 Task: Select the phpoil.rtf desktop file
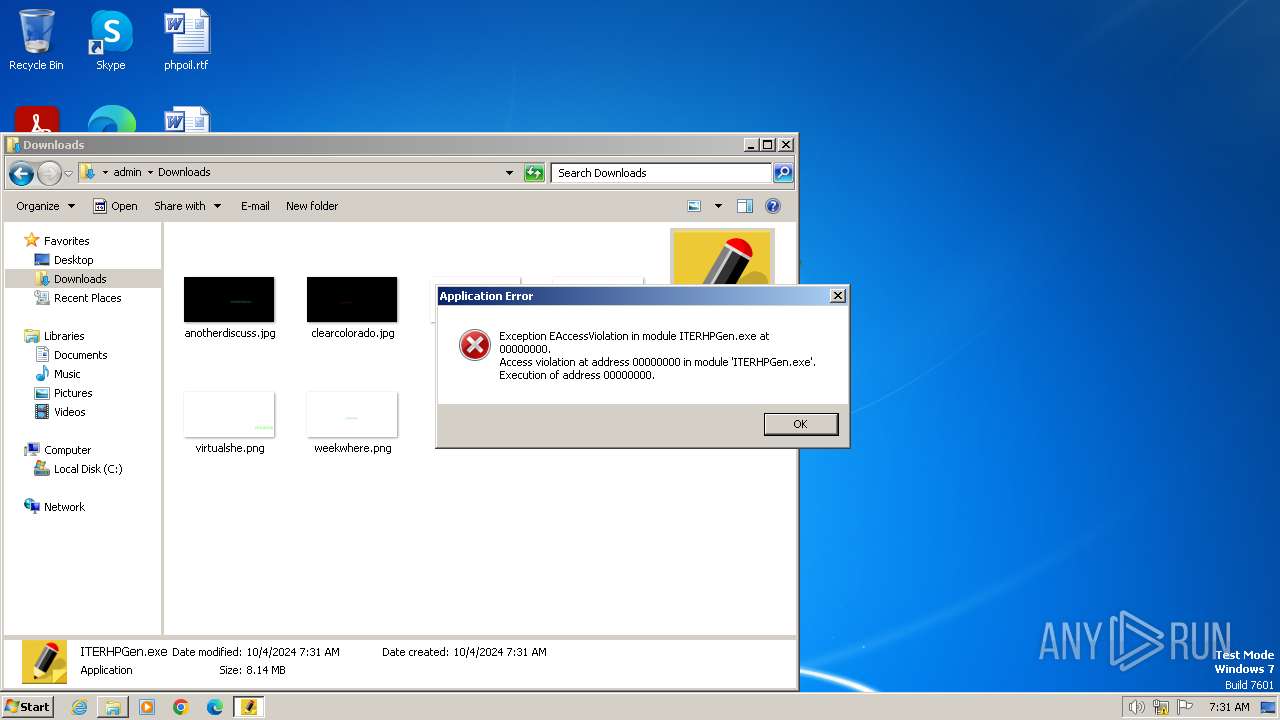[x=187, y=40]
